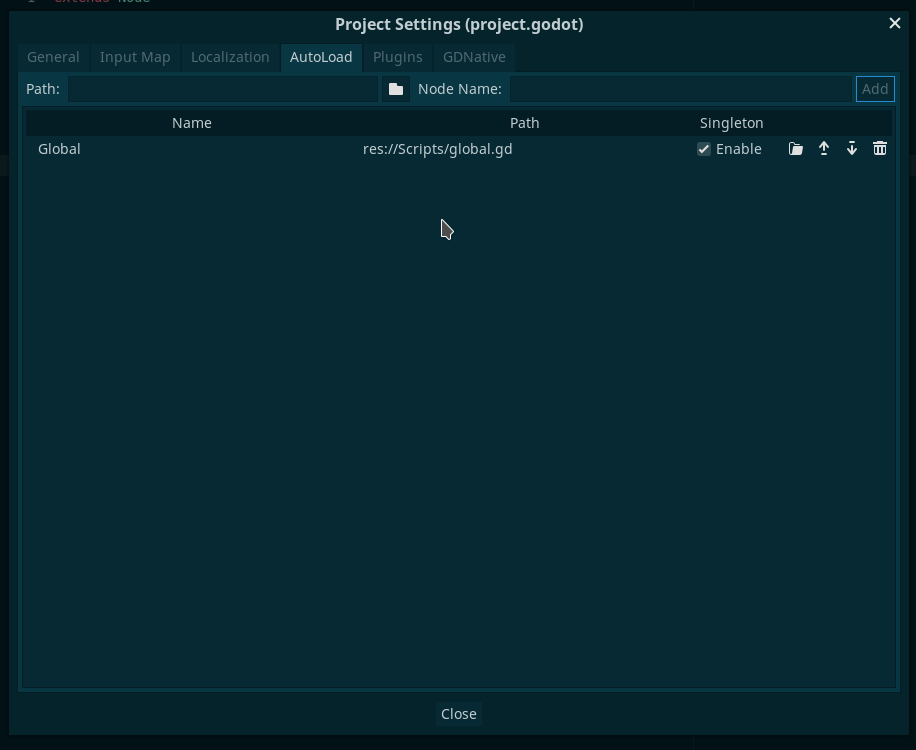916x750 pixels.
Task: Click inside the Node Name input field
Action: (680, 89)
